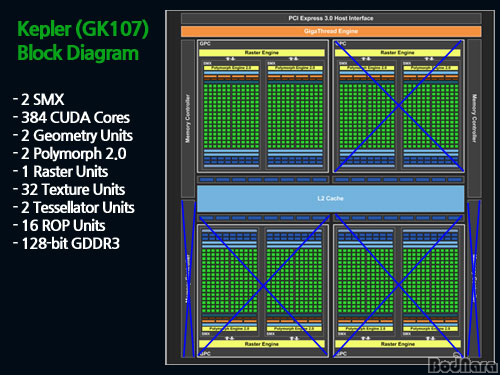Viewport: 500px width, 375px height.
Task: Click the bottom-right Raster Engine bar
Action: point(398,344)
